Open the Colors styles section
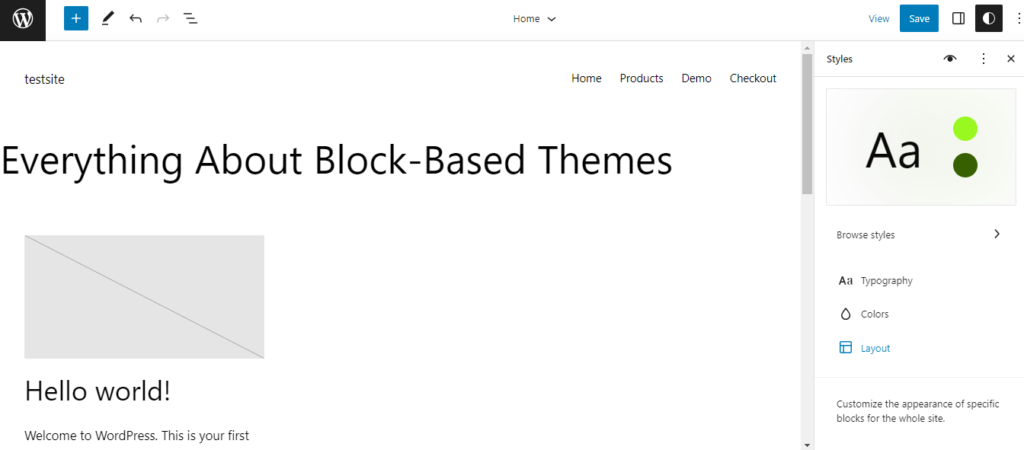 [x=874, y=314]
